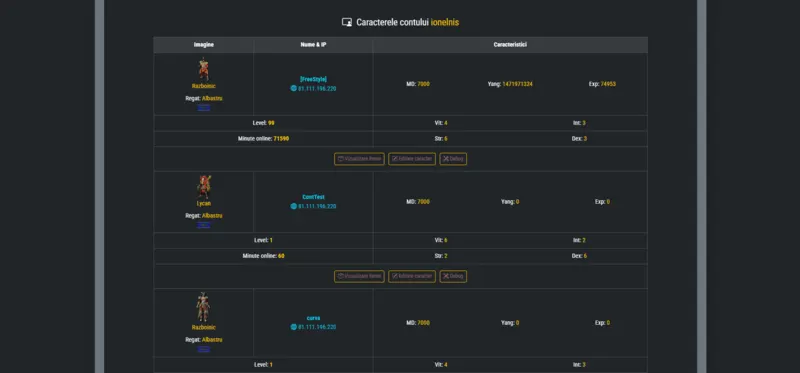
Task: Click Debug button under ContTest character
Action: (x=453, y=276)
